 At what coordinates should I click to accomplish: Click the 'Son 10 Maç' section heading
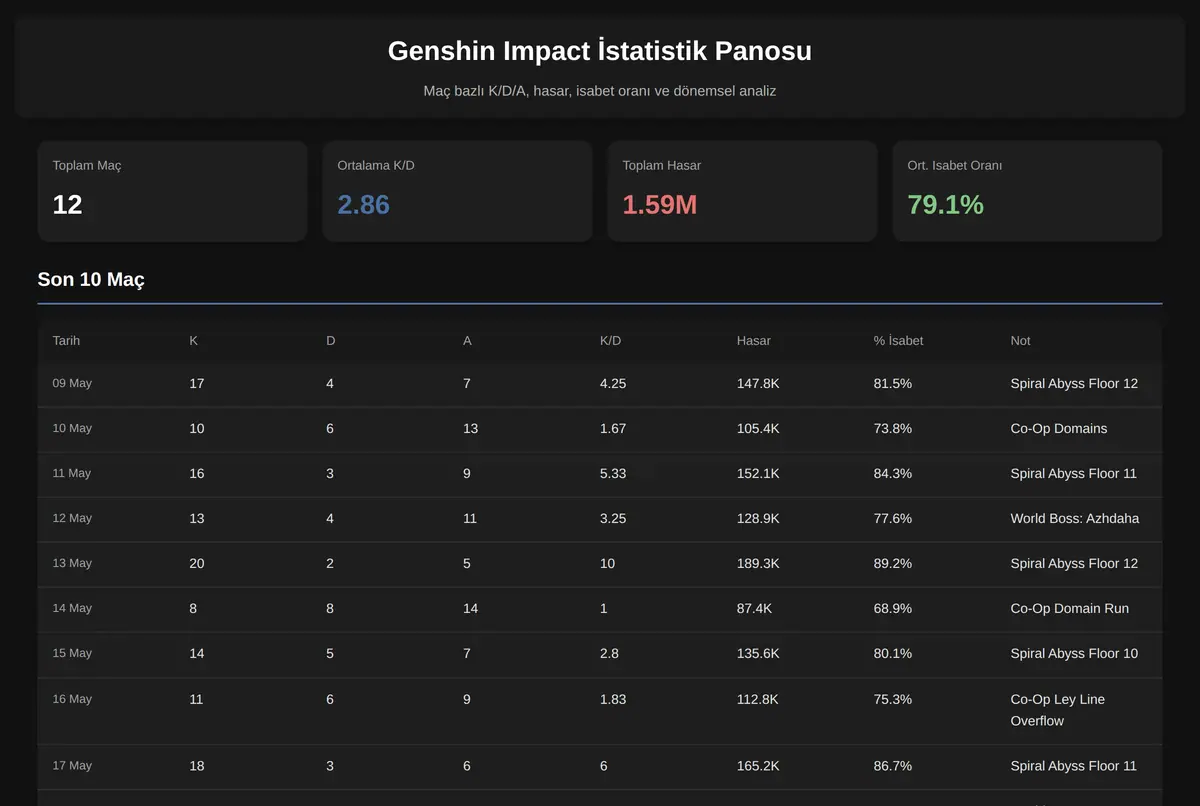coord(91,280)
